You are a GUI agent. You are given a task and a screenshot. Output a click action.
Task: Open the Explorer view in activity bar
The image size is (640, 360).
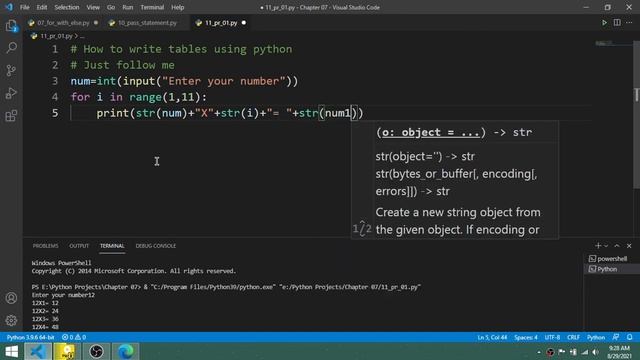pos(11,26)
